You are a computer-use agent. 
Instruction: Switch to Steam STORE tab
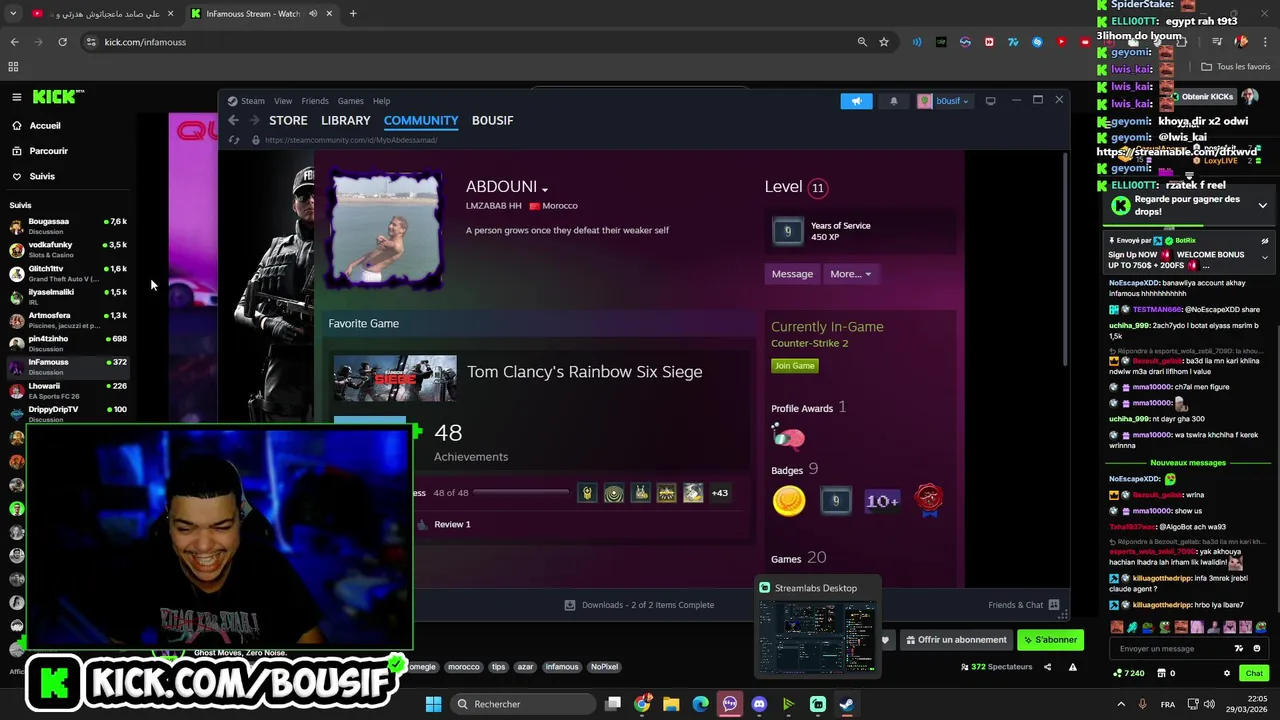click(288, 120)
